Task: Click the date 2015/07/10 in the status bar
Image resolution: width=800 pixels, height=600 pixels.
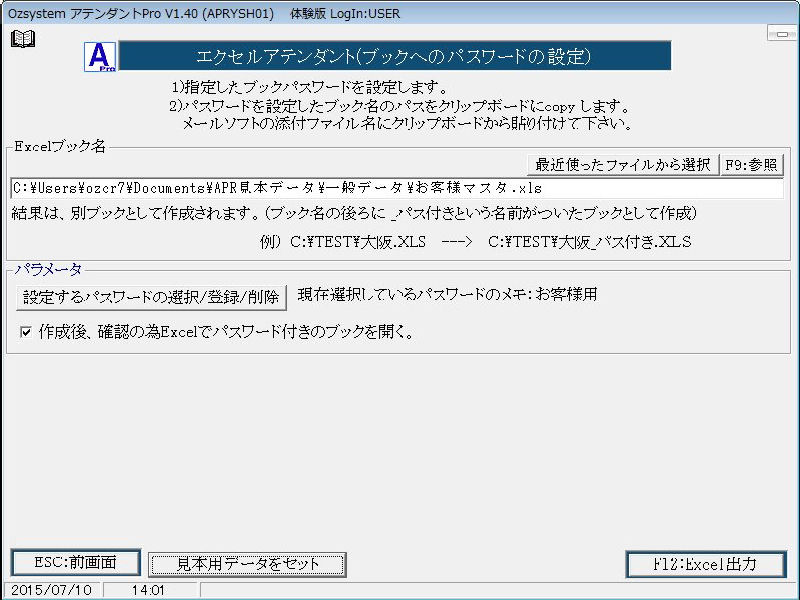Action: [x=52, y=590]
